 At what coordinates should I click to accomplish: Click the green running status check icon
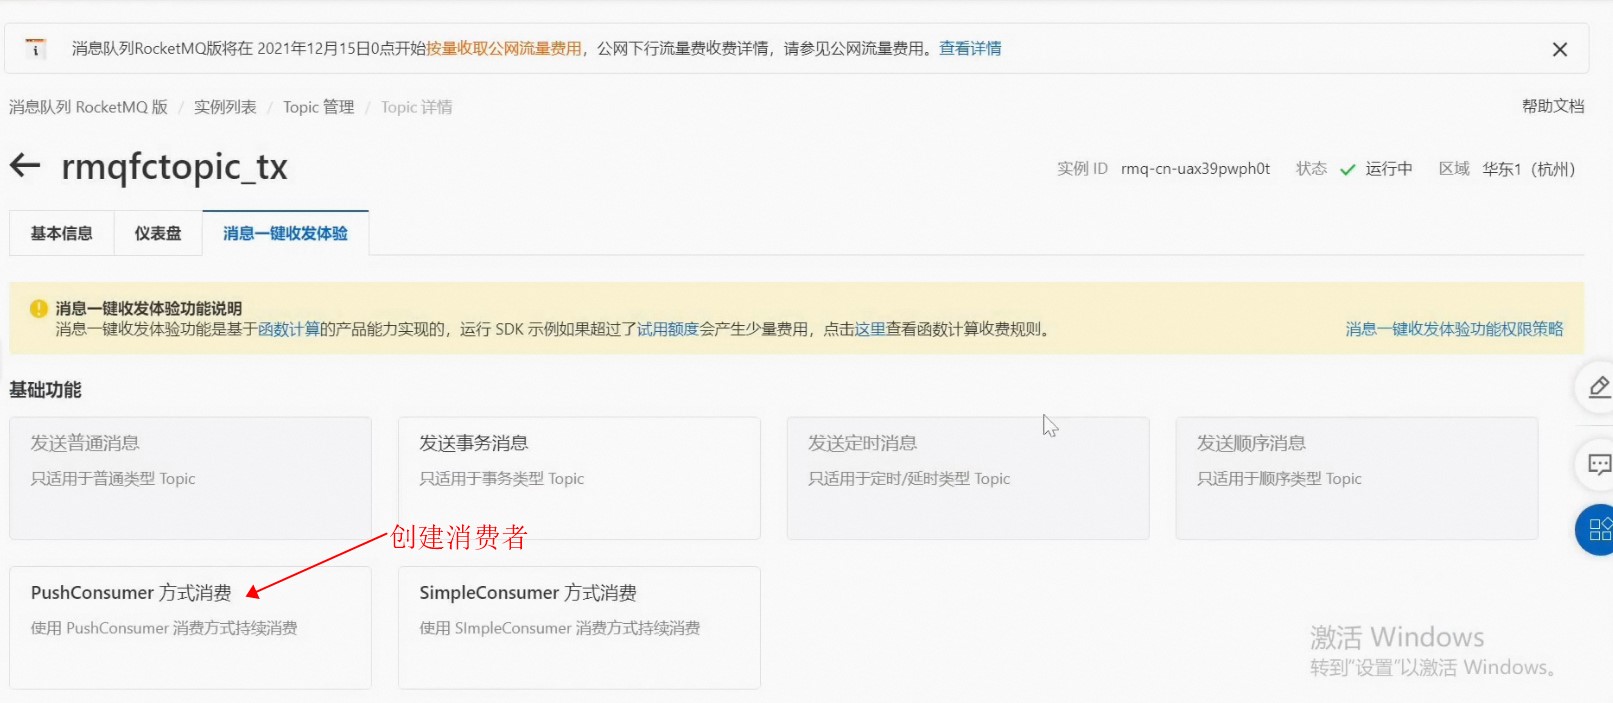pyautogui.click(x=1347, y=169)
